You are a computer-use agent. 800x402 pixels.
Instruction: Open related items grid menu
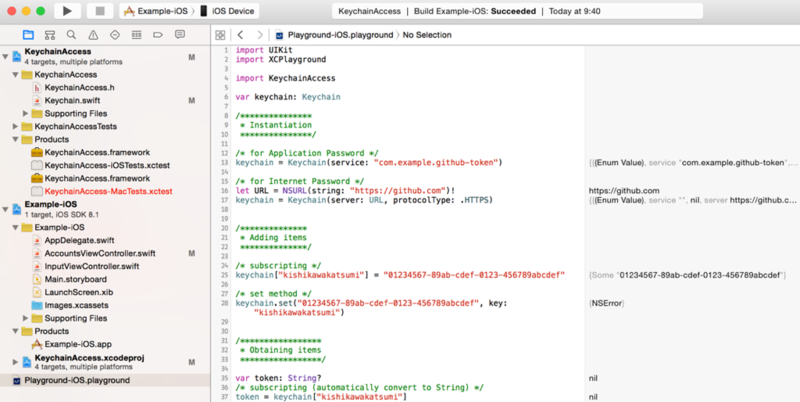[x=220, y=35]
